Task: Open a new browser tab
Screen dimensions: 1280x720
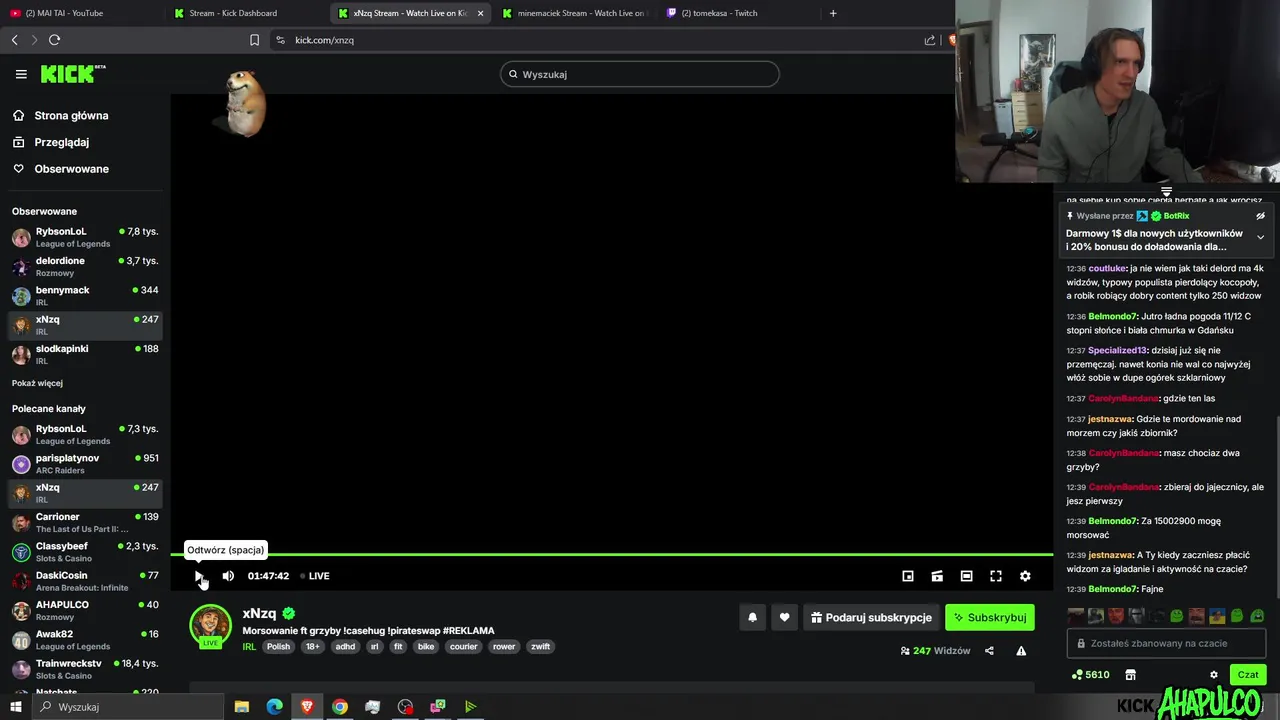Action: (x=833, y=13)
